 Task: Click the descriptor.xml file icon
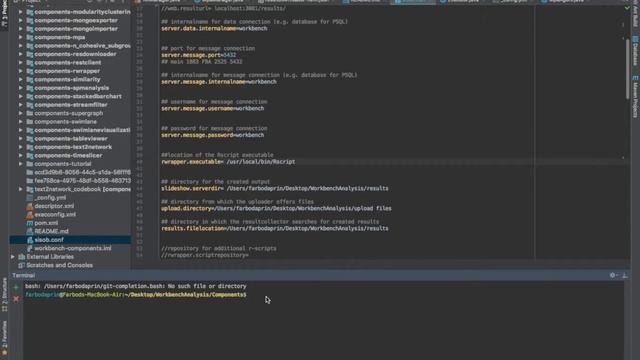[30, 206]
